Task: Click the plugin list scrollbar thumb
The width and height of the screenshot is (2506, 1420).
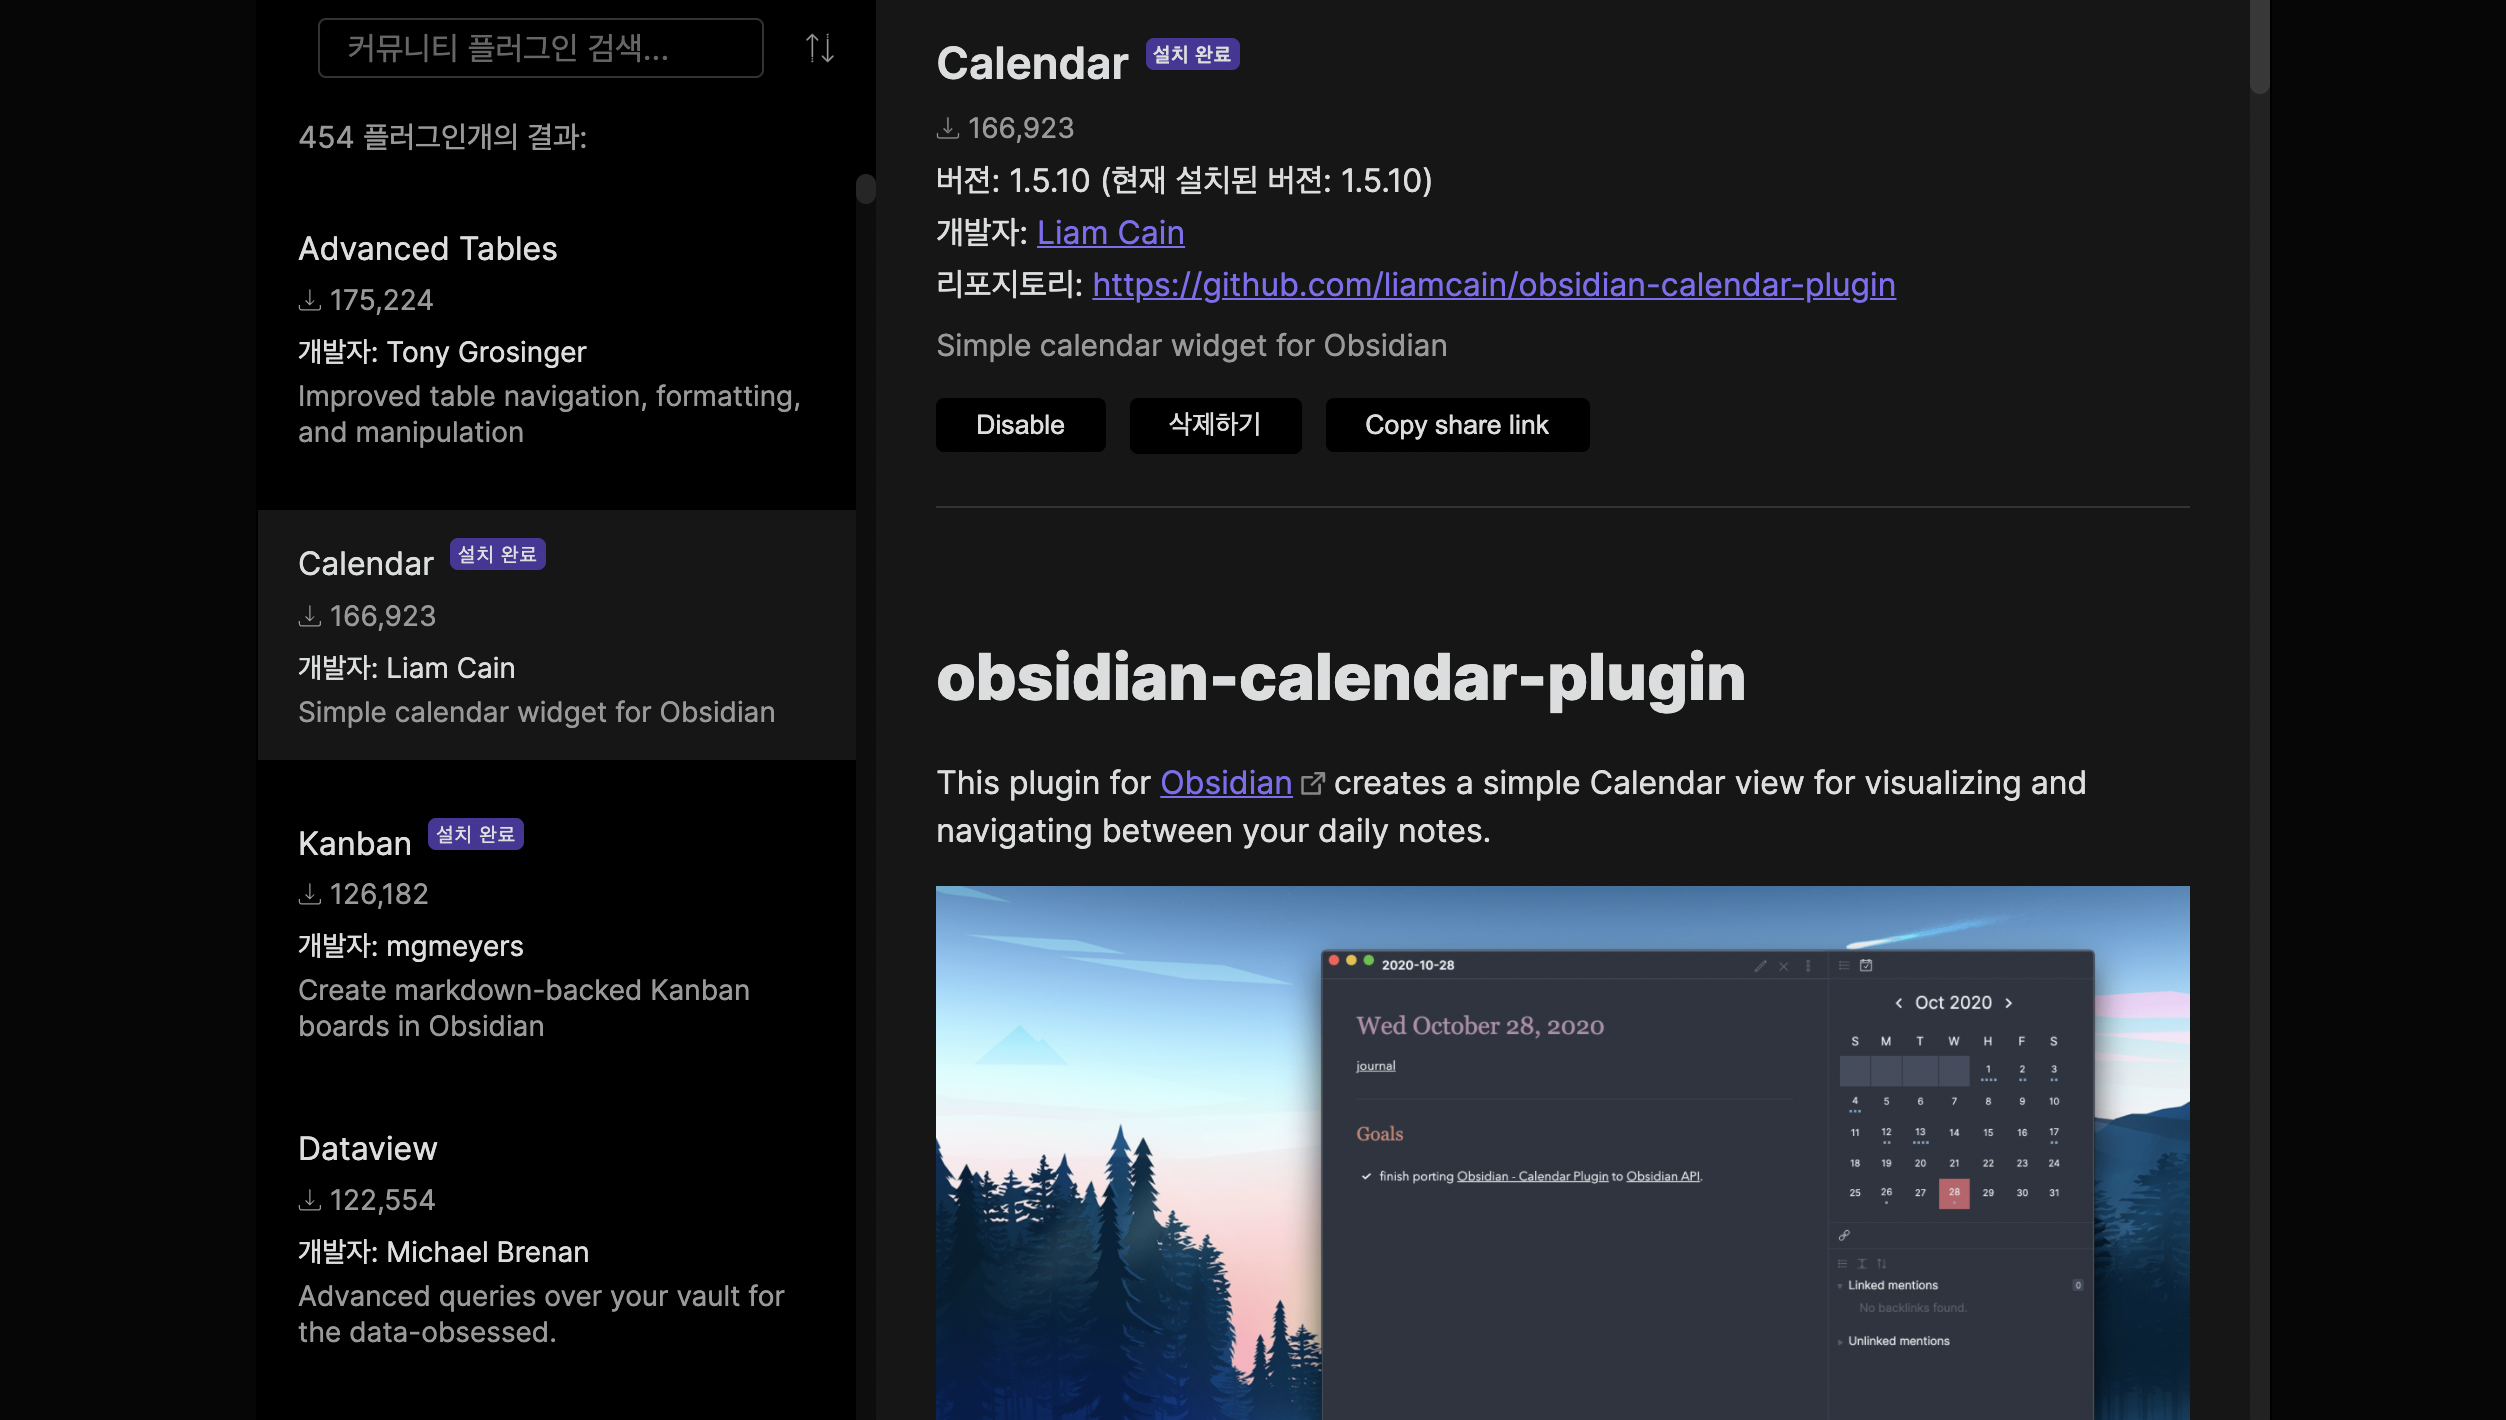Action: coord(865,189)
